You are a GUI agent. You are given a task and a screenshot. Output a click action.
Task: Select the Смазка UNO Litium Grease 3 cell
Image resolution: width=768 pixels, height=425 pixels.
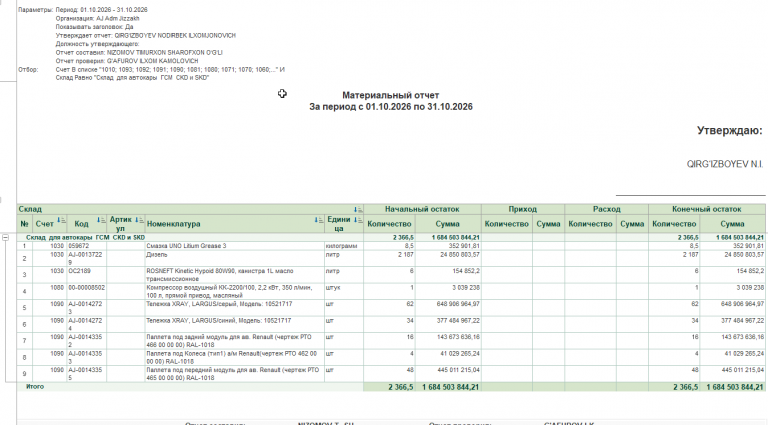tap(235, 246)
